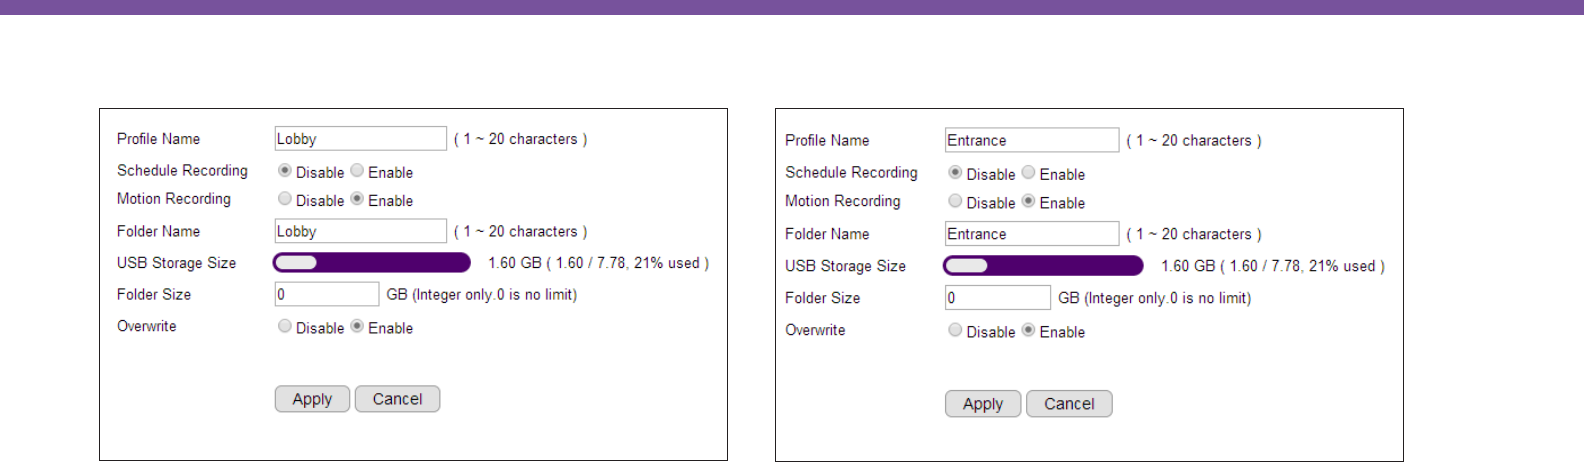
Task: Click Cancel in the Entrance profile
Action: pyautogui.click(x=1069, y=404)
